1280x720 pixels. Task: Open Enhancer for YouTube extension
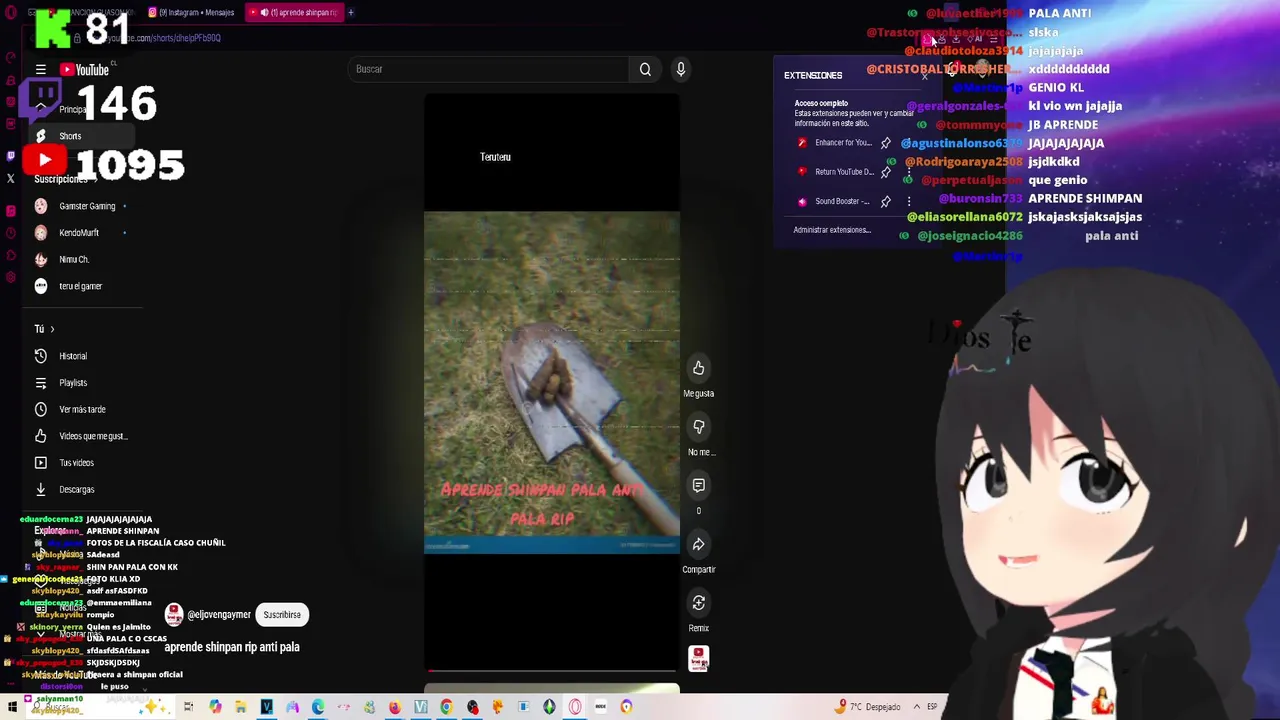click(x=835, y=143)
